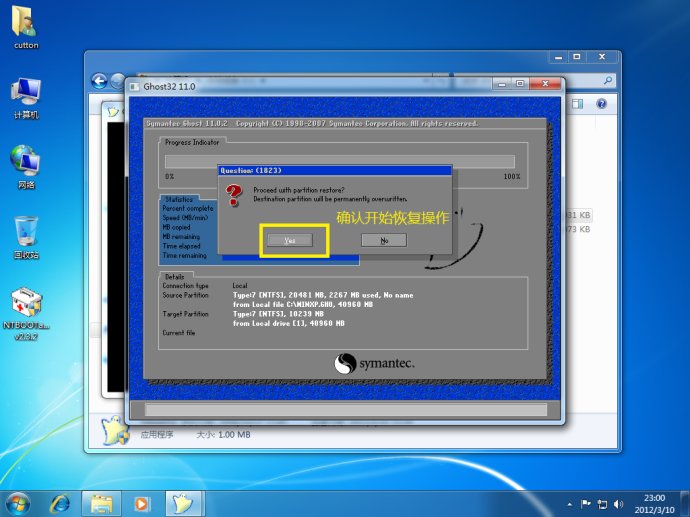Click the 'MB copied' statistic label
The width and height of the screenshot is (690, 517).
[176, 227]
